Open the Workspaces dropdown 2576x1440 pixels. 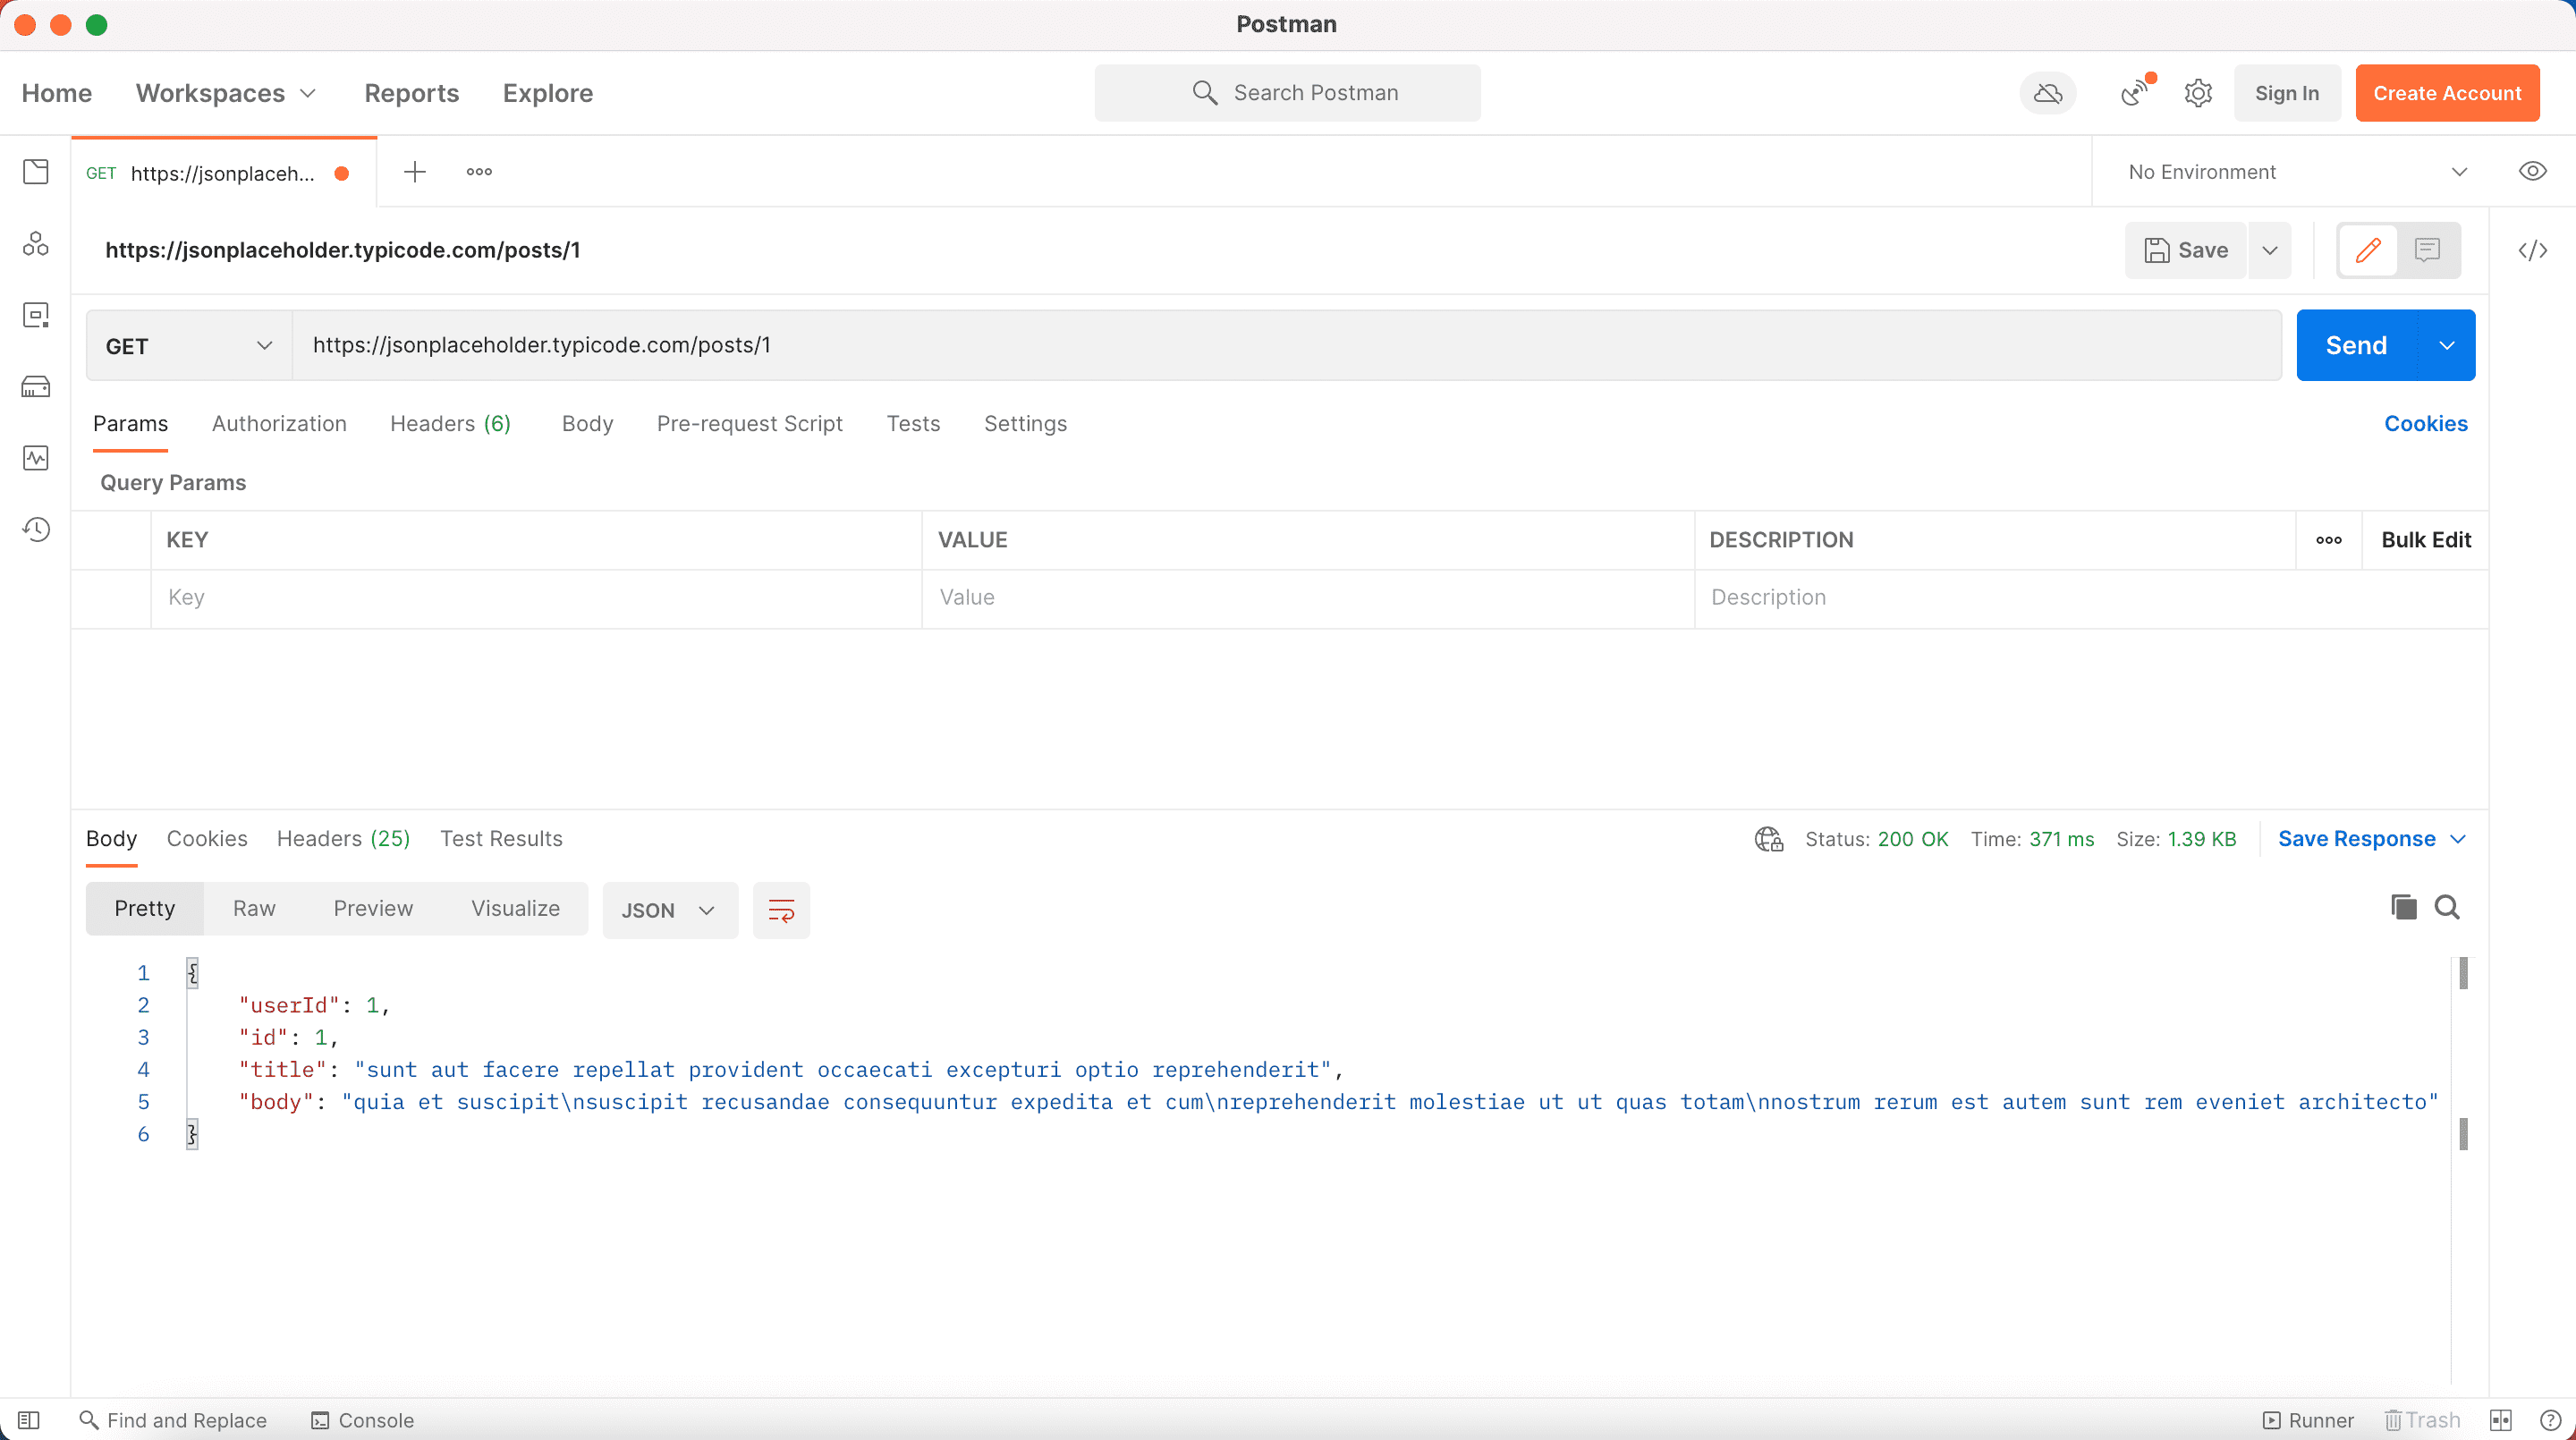click(x=226, y=93)
